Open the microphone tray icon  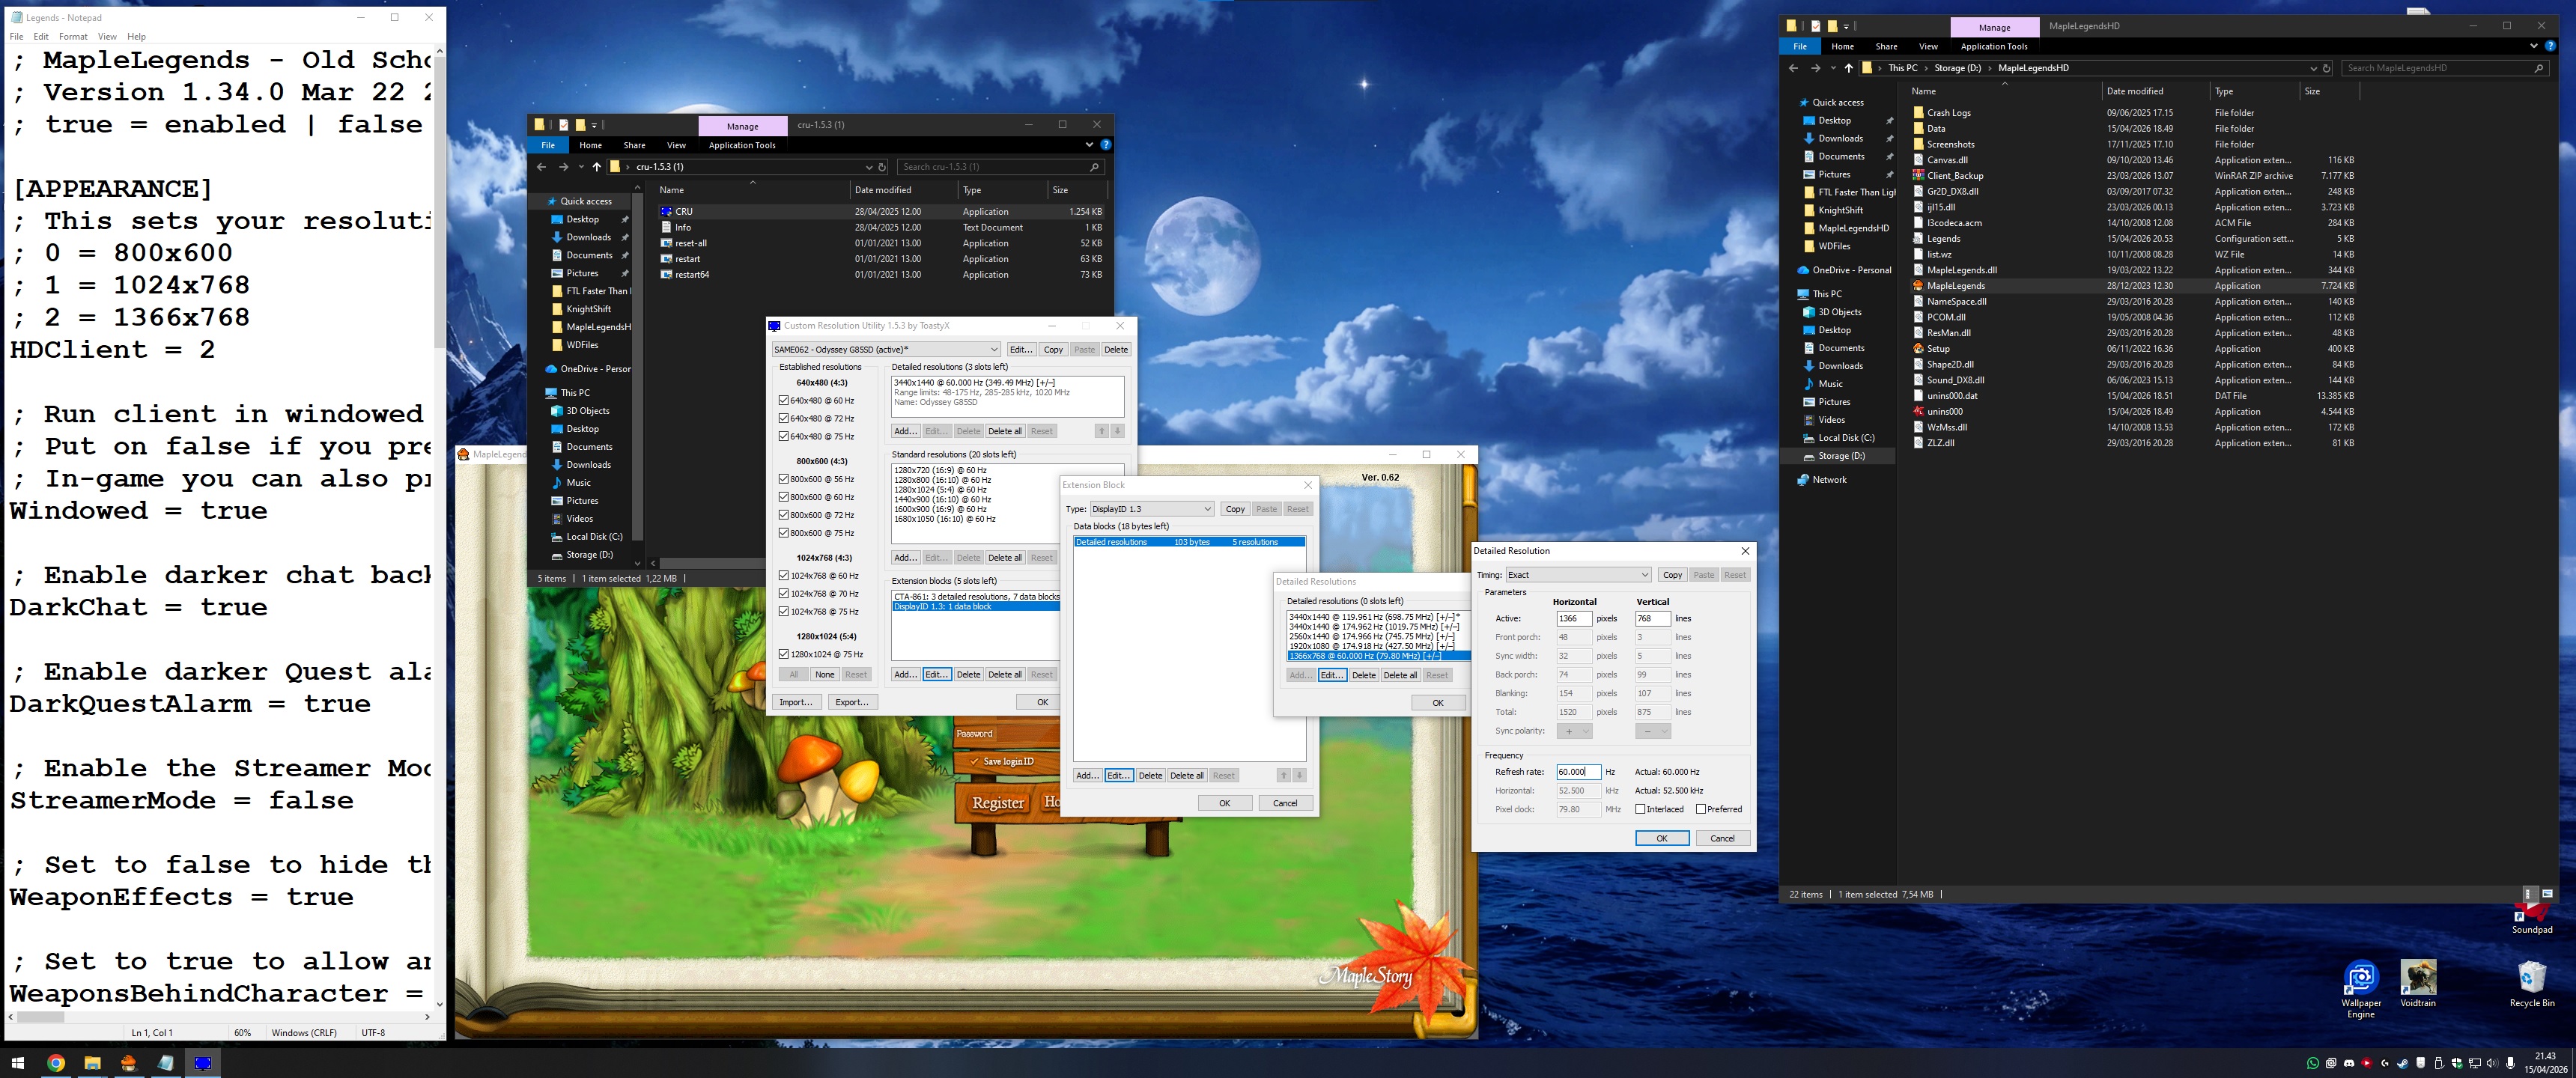(2510, 1064)
